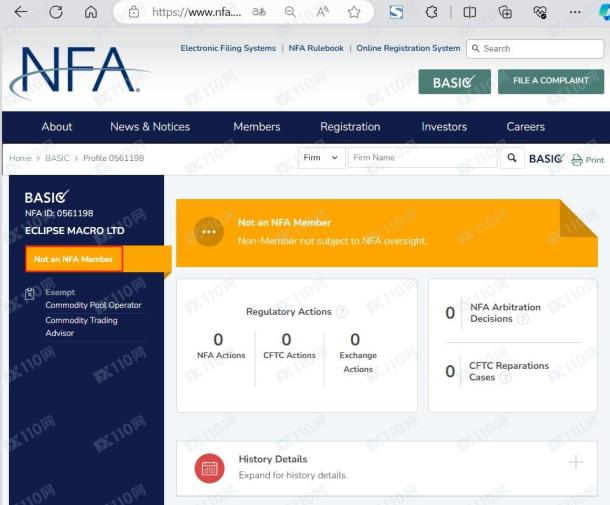Reload the page with the refresh icon
The height and width of the screenshot is (505, 610).
point(56,12)
